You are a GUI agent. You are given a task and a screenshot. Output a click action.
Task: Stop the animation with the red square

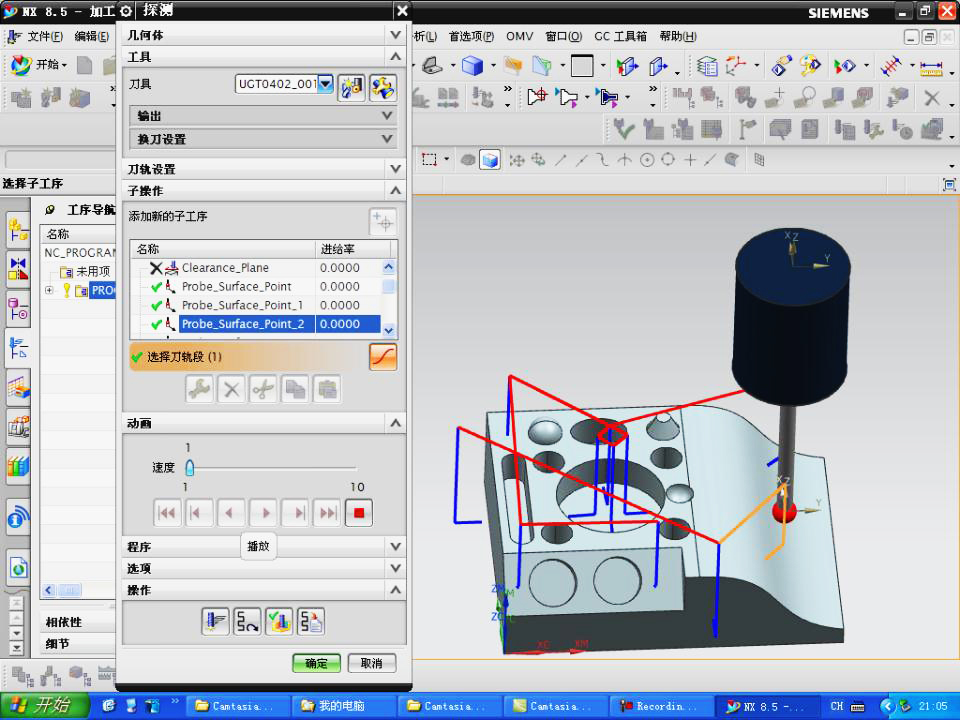click(x=359, y=513)
